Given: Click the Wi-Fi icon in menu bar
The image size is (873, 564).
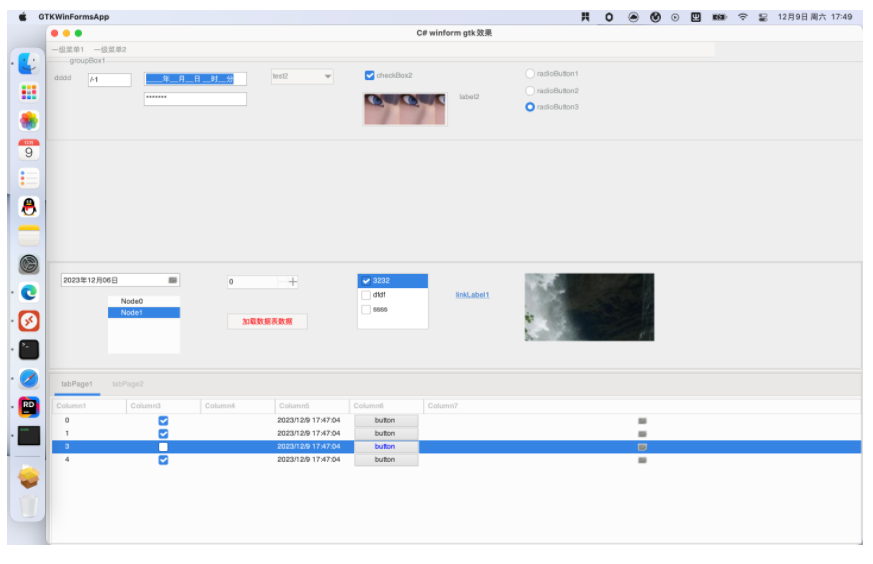Looking at the screenshot, I should coord(743,17).
